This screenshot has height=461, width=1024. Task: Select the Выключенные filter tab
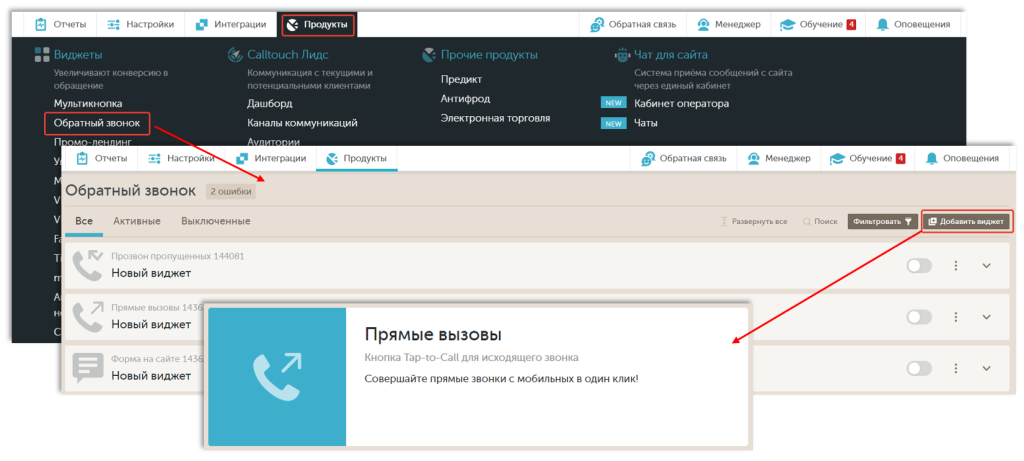pos(216,221)
